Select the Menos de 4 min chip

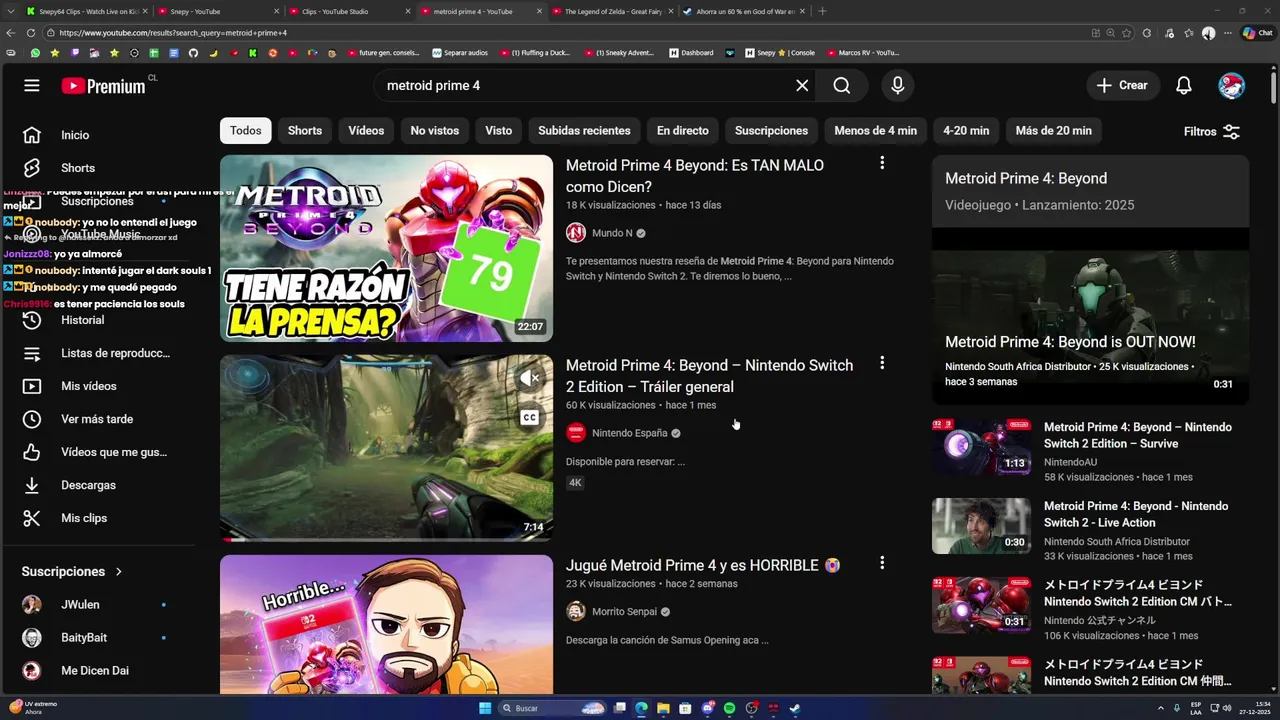tap(876, 131)
